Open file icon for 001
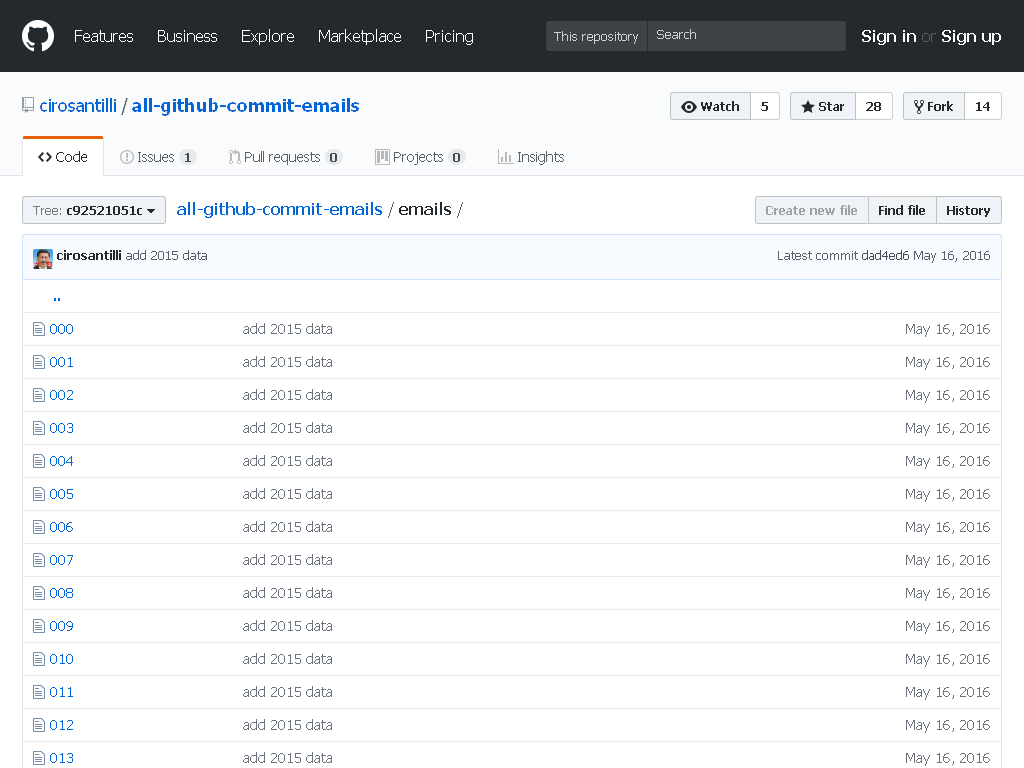Screen dimensions: 1024x768 tap(39, 362)
